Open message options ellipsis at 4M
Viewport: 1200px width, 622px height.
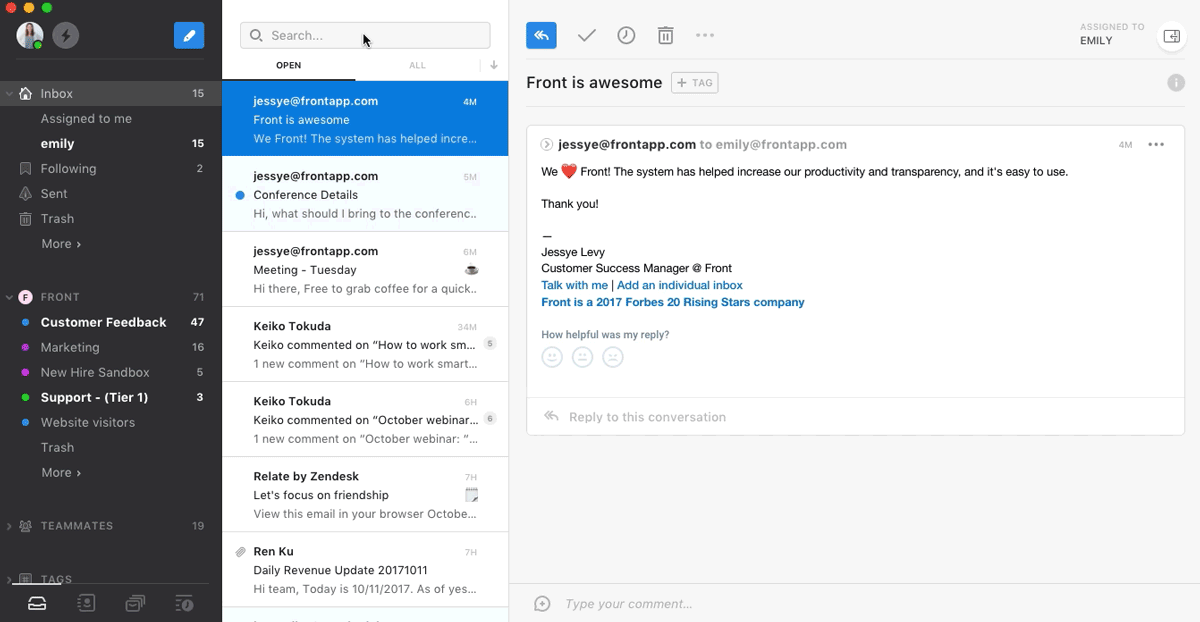1156,145
